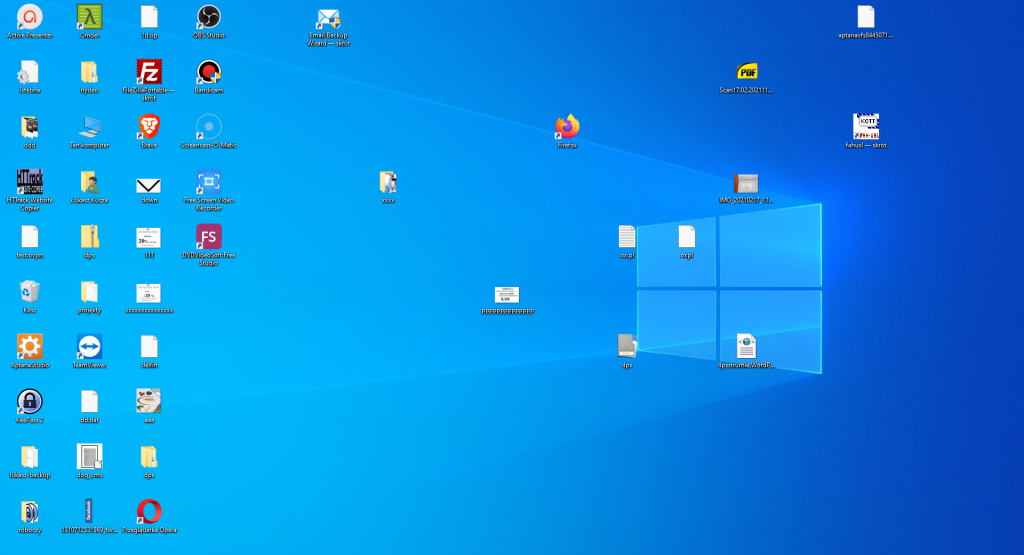
Task: Select the Cmder shortcut icon
Action: [89, 17]
